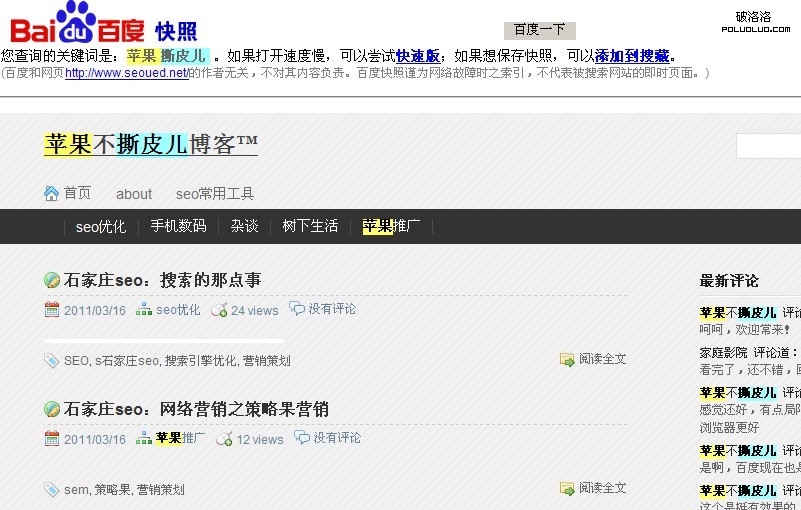Click category tree icon next to seo优化 label
This screenshot has width=801, height=510.
(144, 310)
